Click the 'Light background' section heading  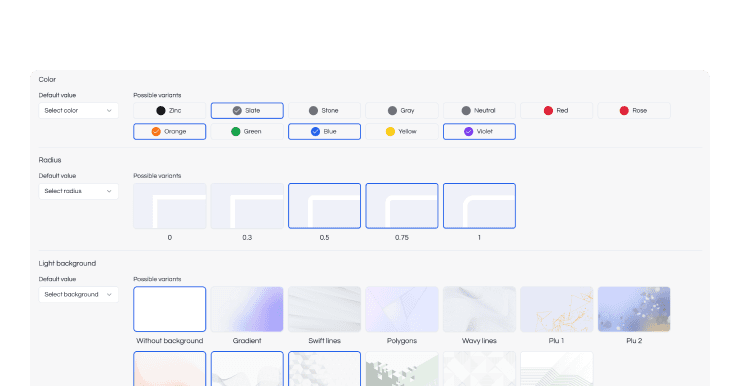point(67,263)
